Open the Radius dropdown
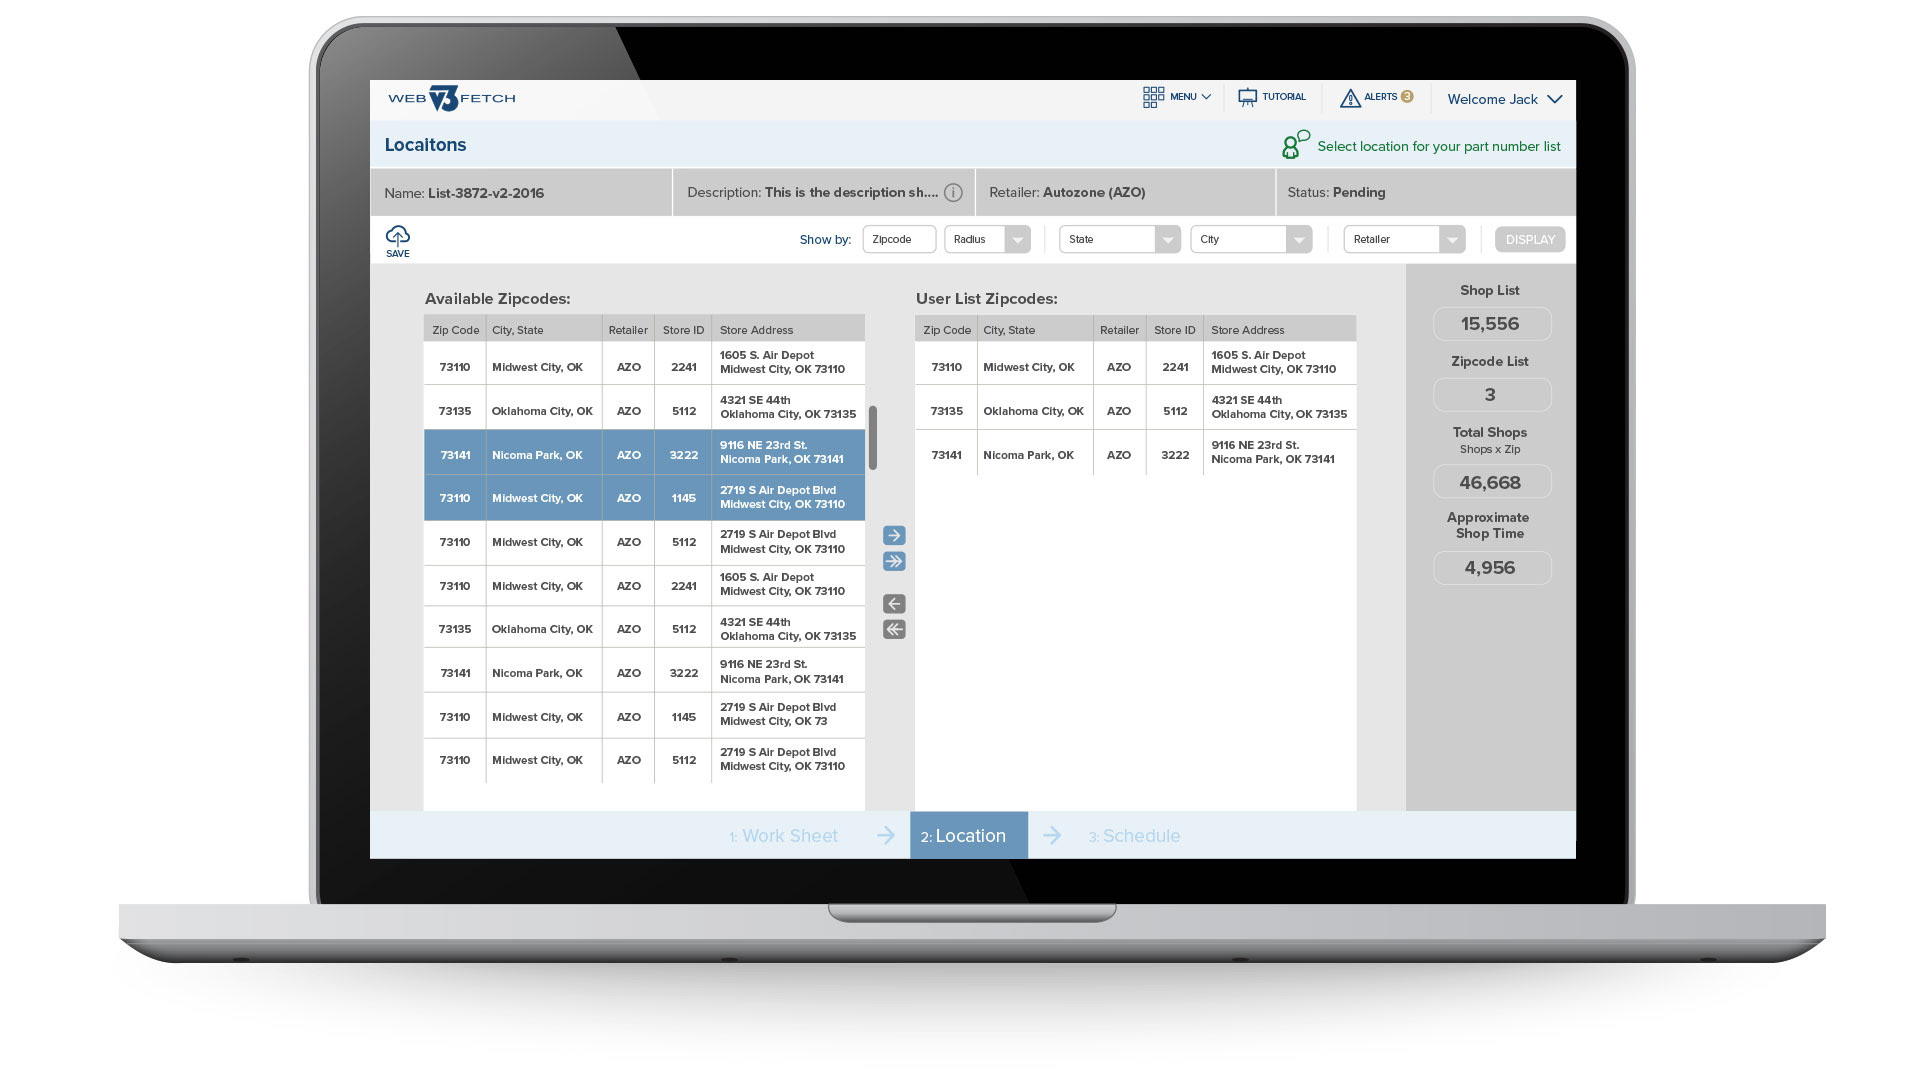Image resolution: width=1920 pixels, height=1080 pixels. [987, 240]
